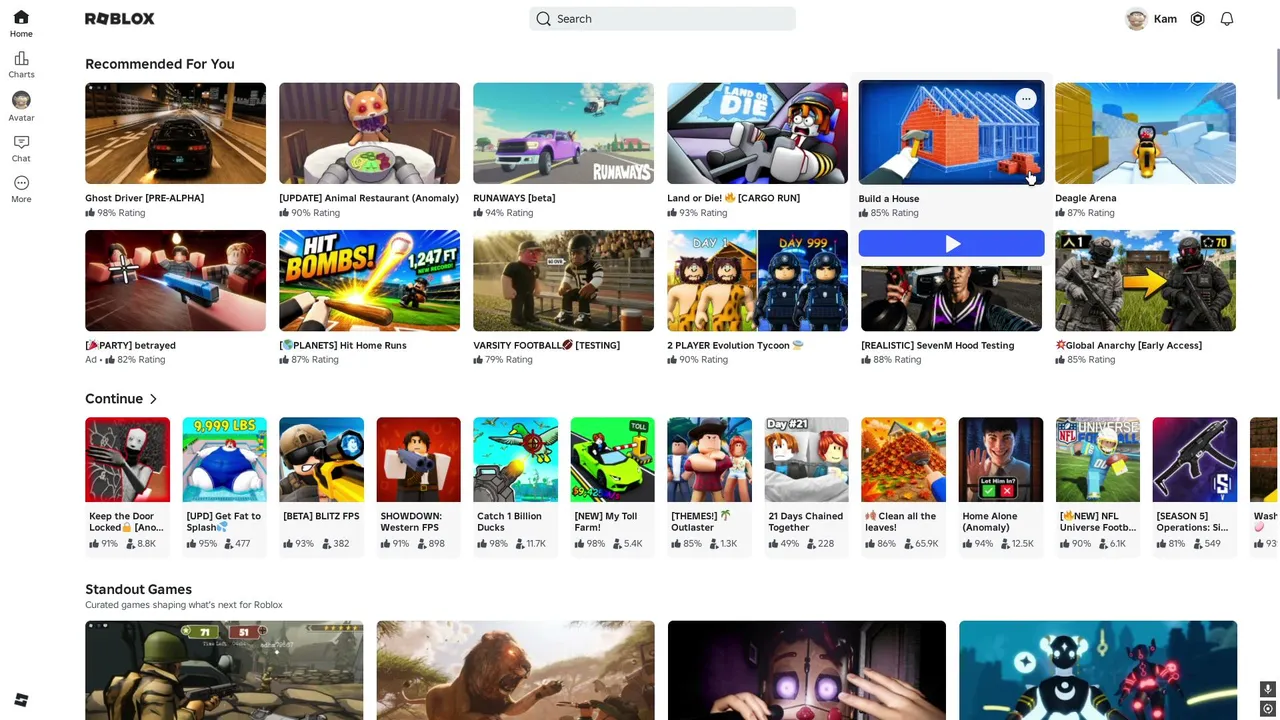Open the Avatar page from the sidebar

tap(21, 106)
